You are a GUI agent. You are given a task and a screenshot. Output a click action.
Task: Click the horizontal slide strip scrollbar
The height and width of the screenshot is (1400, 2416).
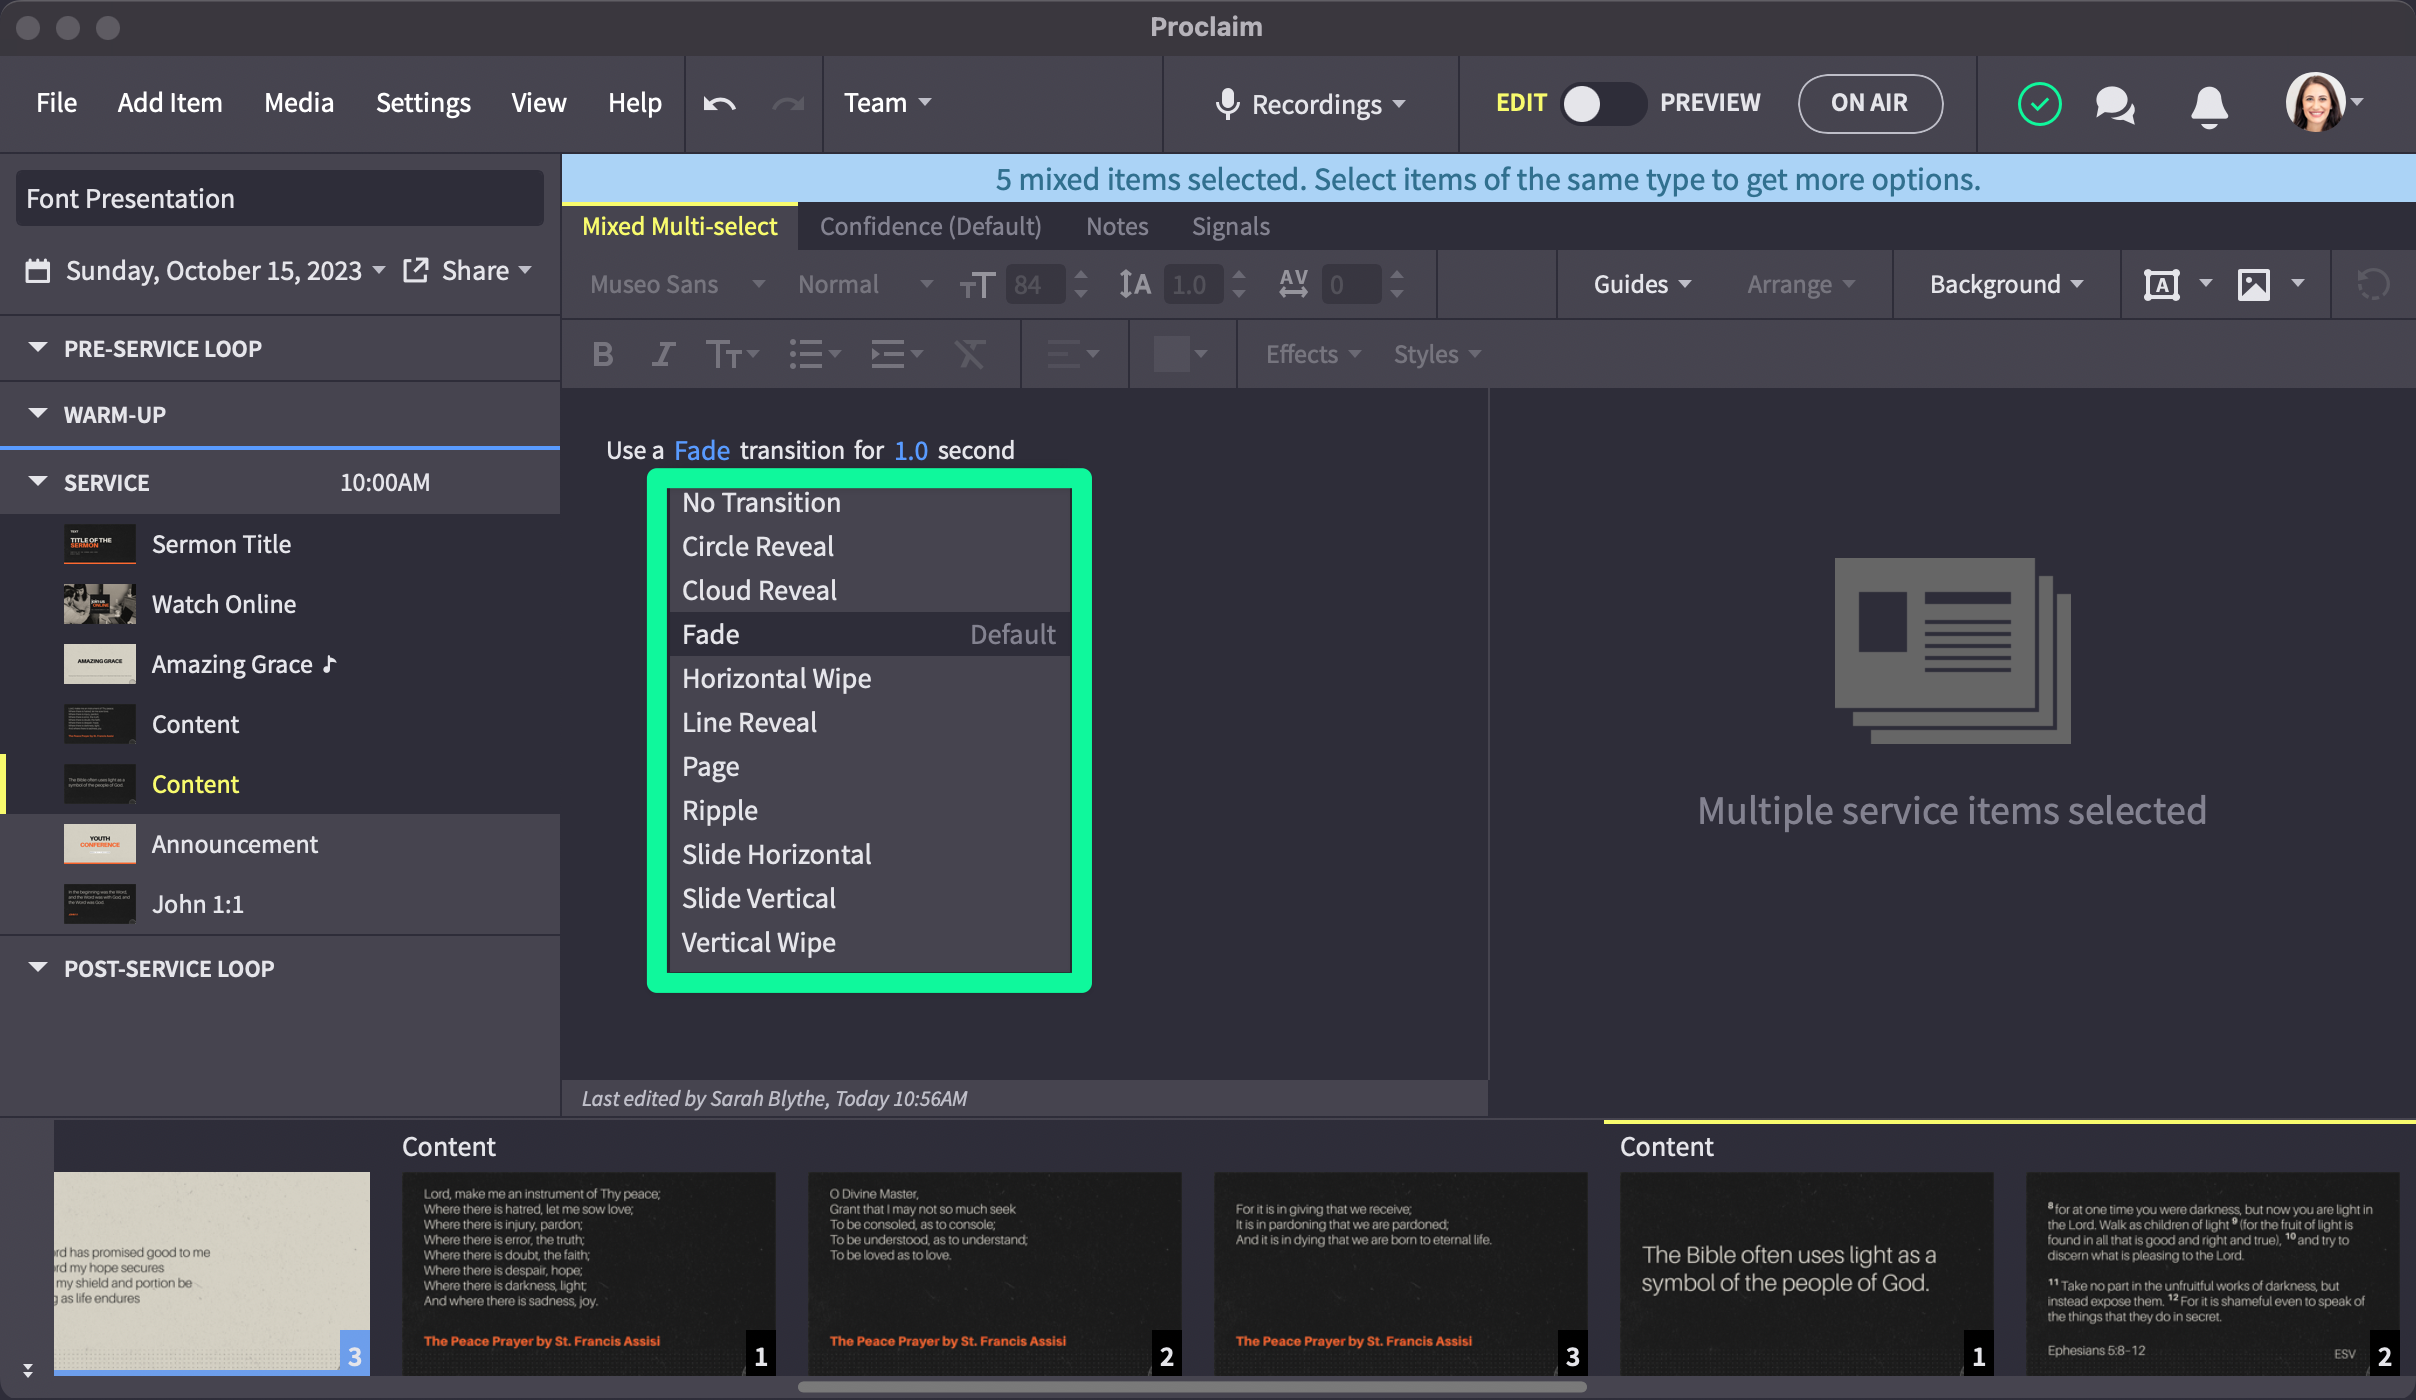click(x=1192, y=1387)
